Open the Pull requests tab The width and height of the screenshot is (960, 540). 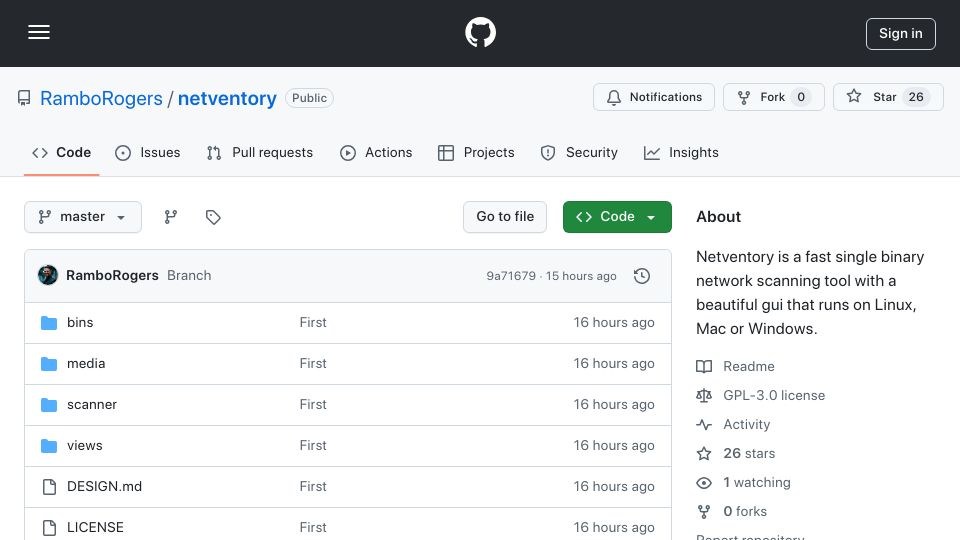point(260,152)
